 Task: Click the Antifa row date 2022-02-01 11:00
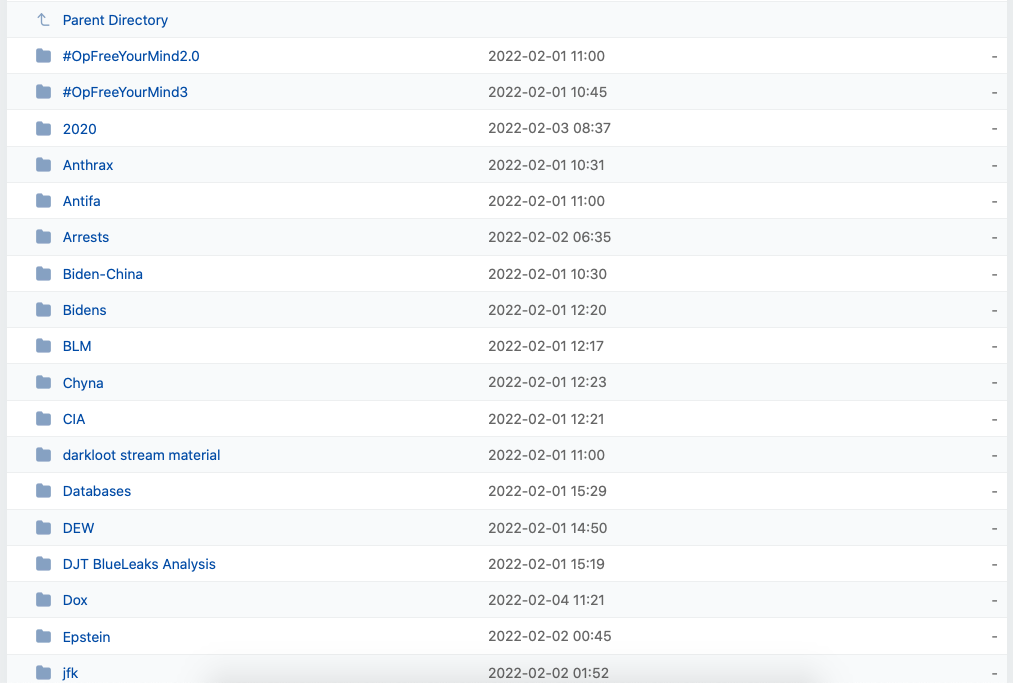[x=547, y=201]
